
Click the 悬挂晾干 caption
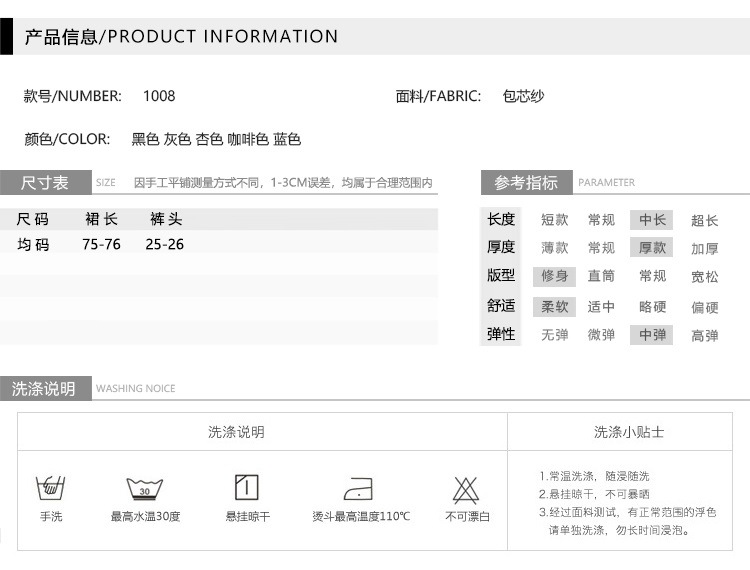247,516
